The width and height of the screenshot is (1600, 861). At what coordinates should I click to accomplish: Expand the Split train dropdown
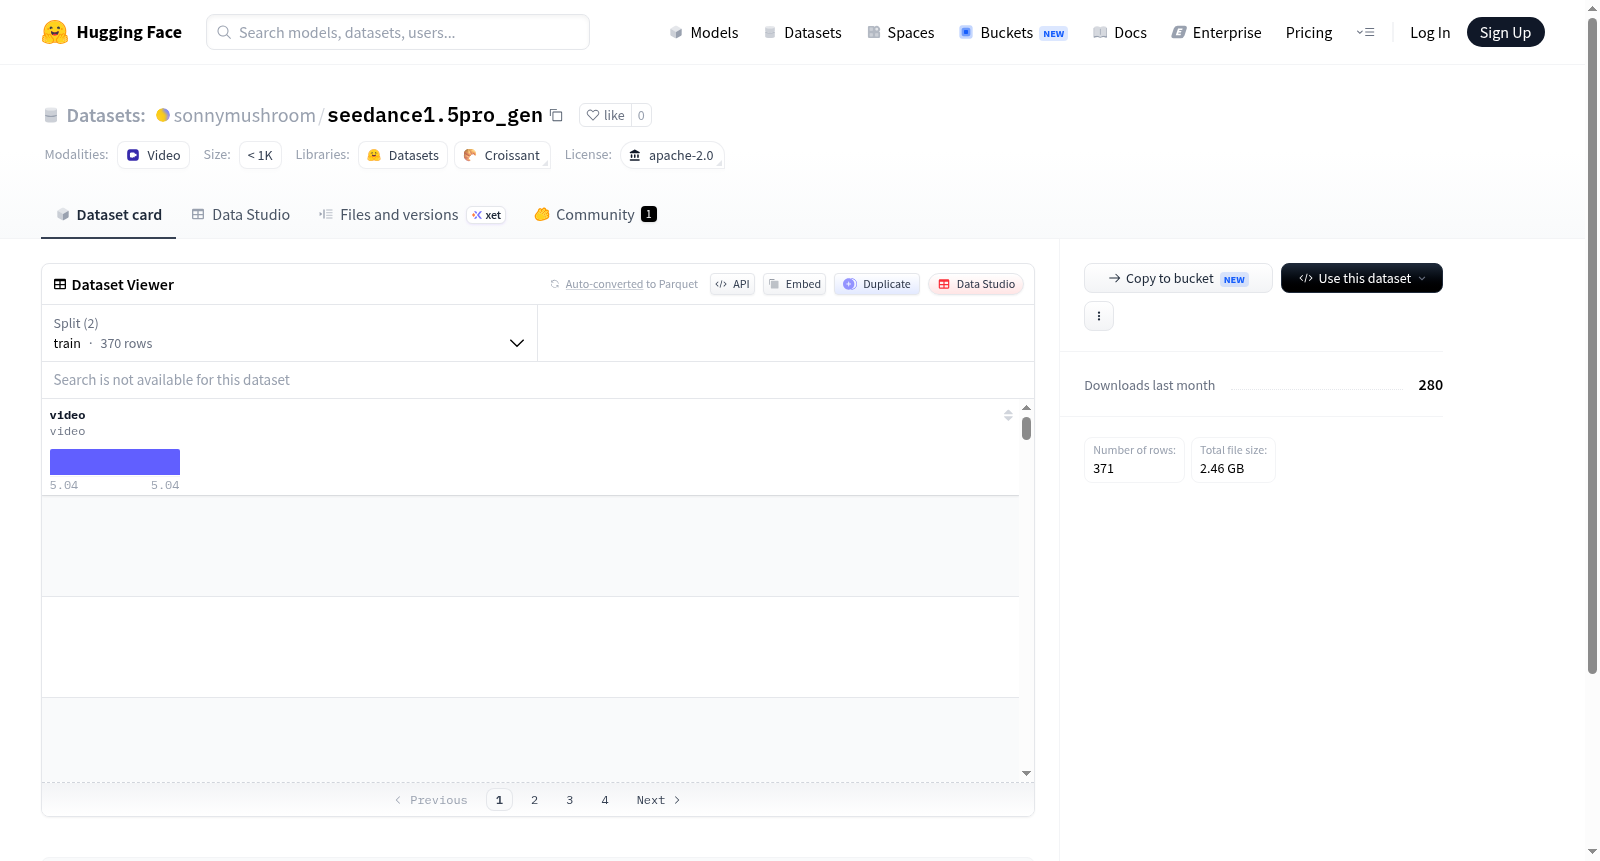(289, 333)
